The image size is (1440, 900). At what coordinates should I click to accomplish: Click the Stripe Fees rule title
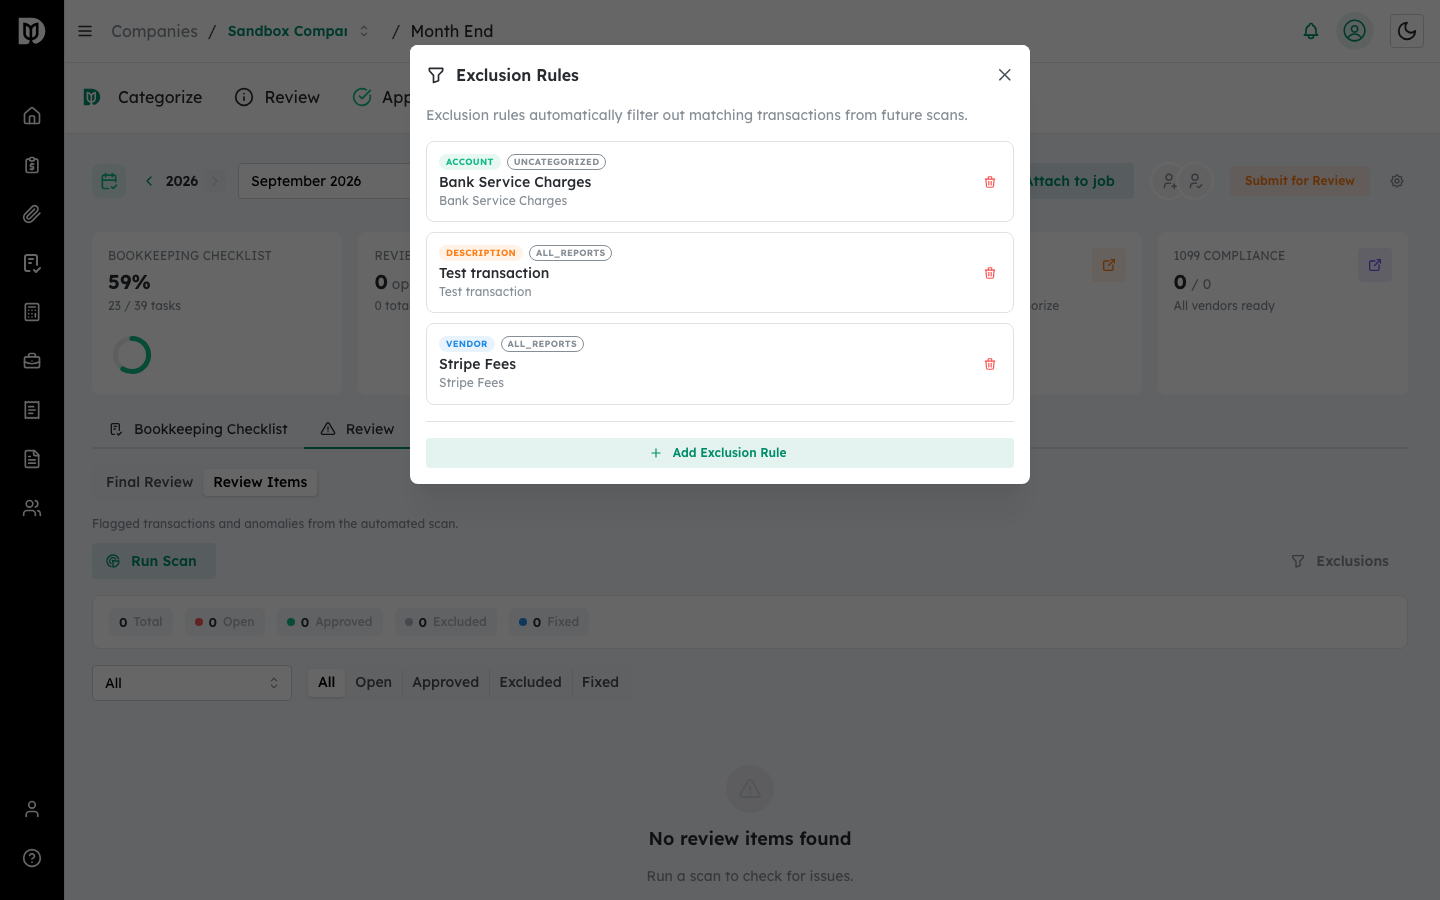point(477,364)
